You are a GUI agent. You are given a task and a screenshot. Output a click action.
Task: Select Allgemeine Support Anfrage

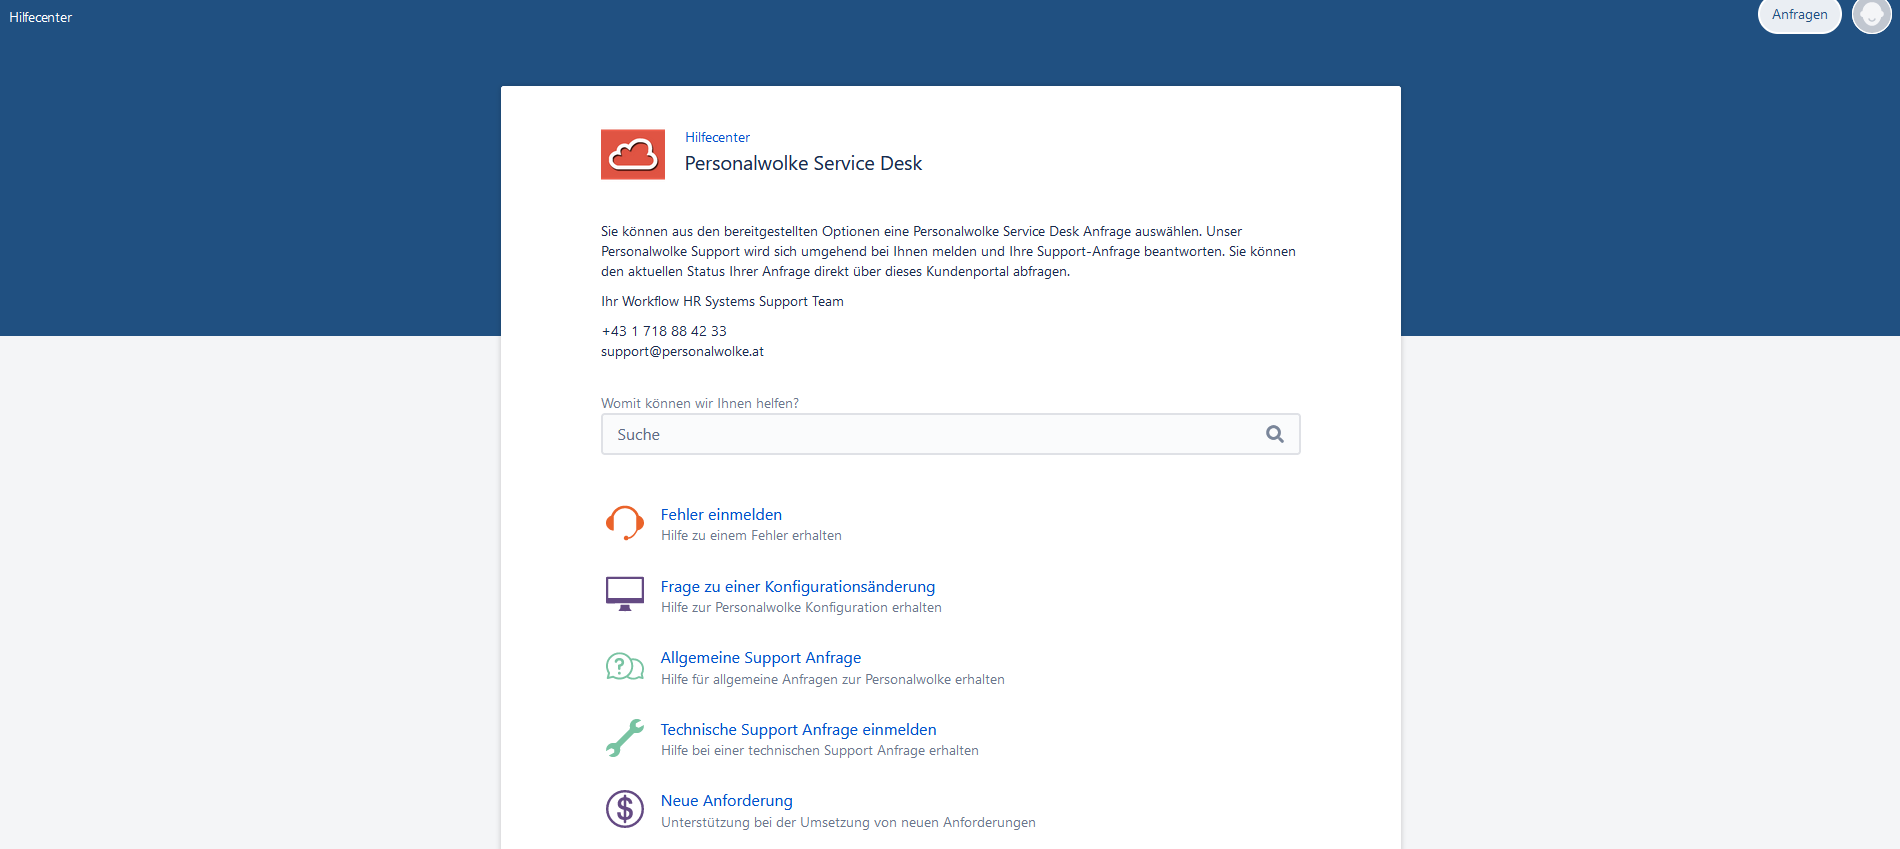coord(760,658)
